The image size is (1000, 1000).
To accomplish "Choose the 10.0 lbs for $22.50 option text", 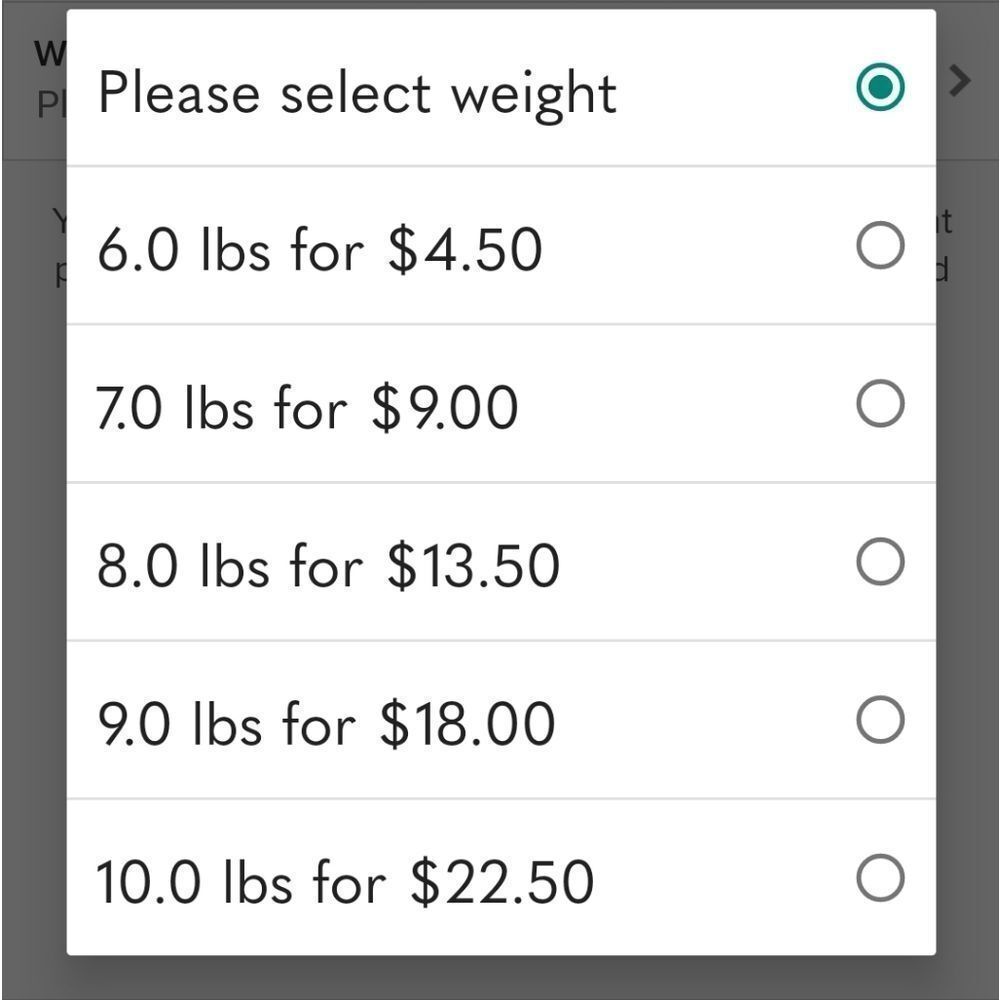I will tap(345, 882).
